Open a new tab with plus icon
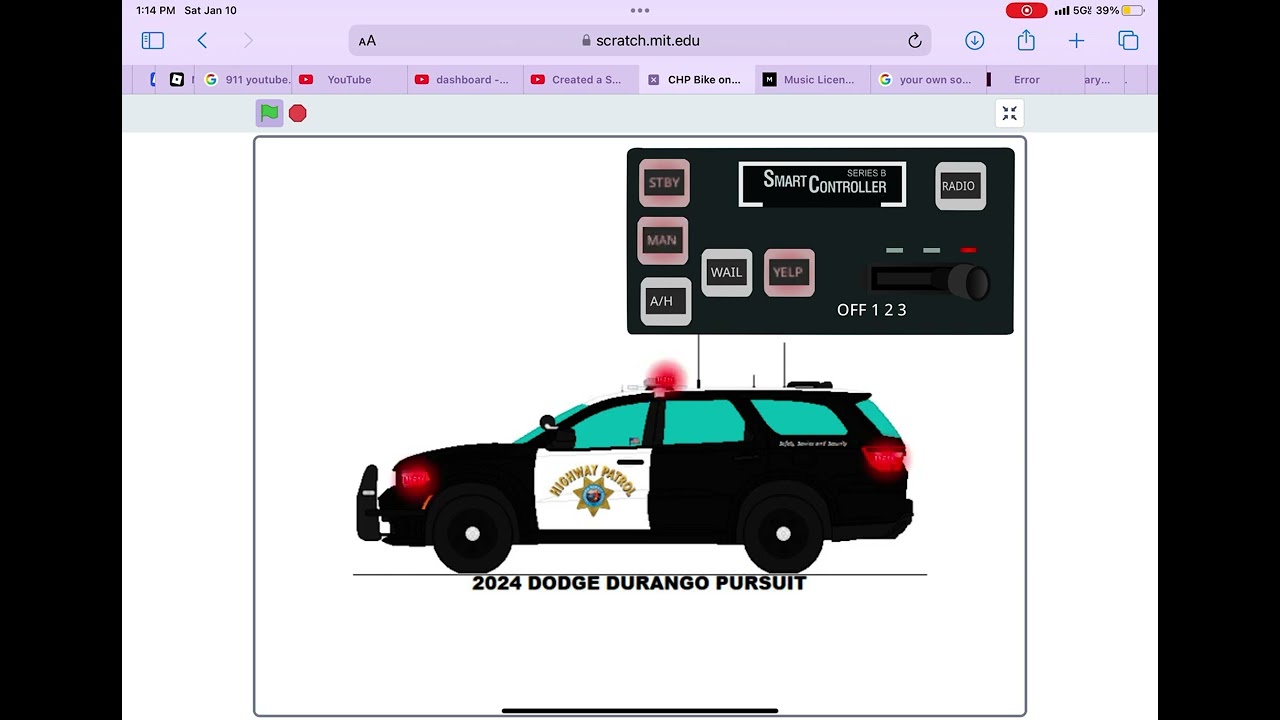Viewport: 1280px width, 720px height. pos(1076,40)
